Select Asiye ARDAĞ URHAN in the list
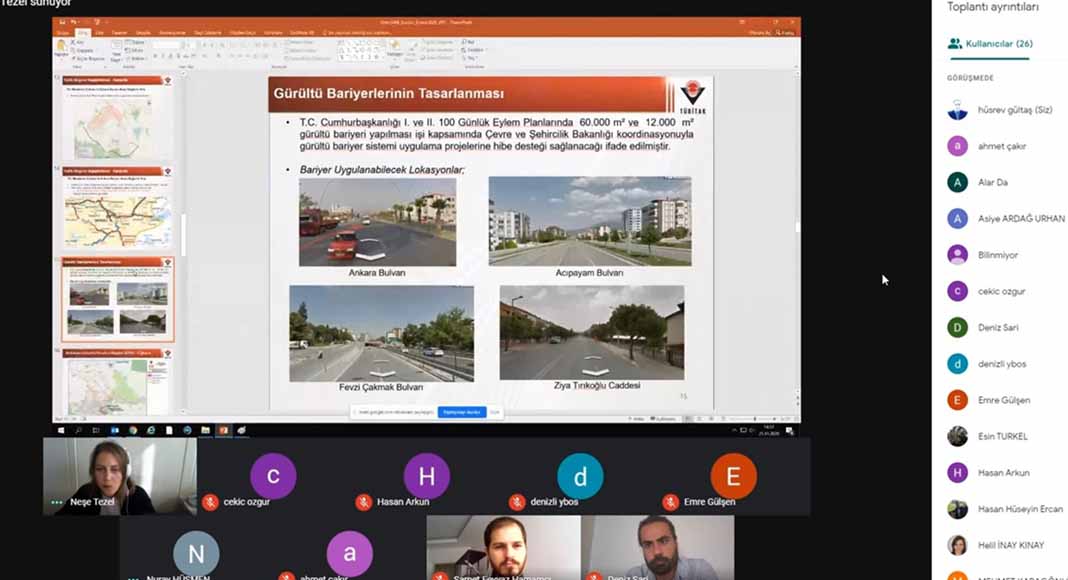 tap(1007, 219)
